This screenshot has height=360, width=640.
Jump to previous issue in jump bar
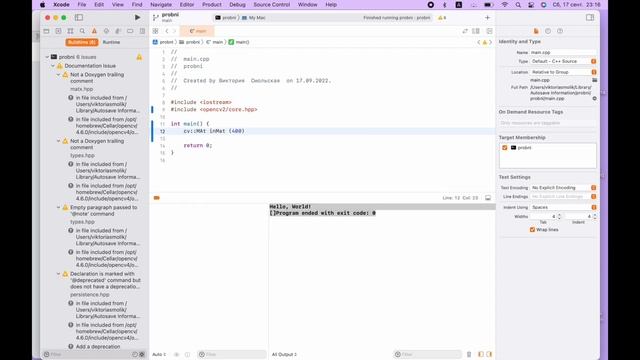point(479,42)
